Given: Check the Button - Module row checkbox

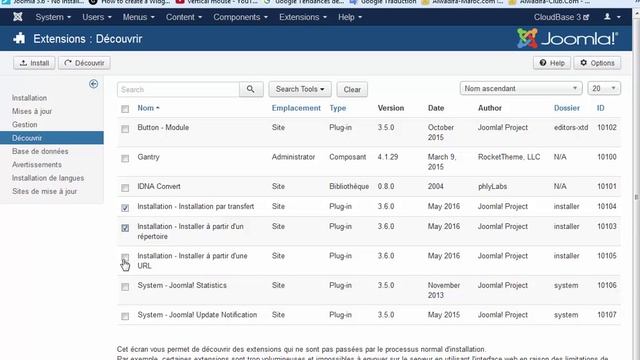Looking at the screenshot, I should pos(125,129).
